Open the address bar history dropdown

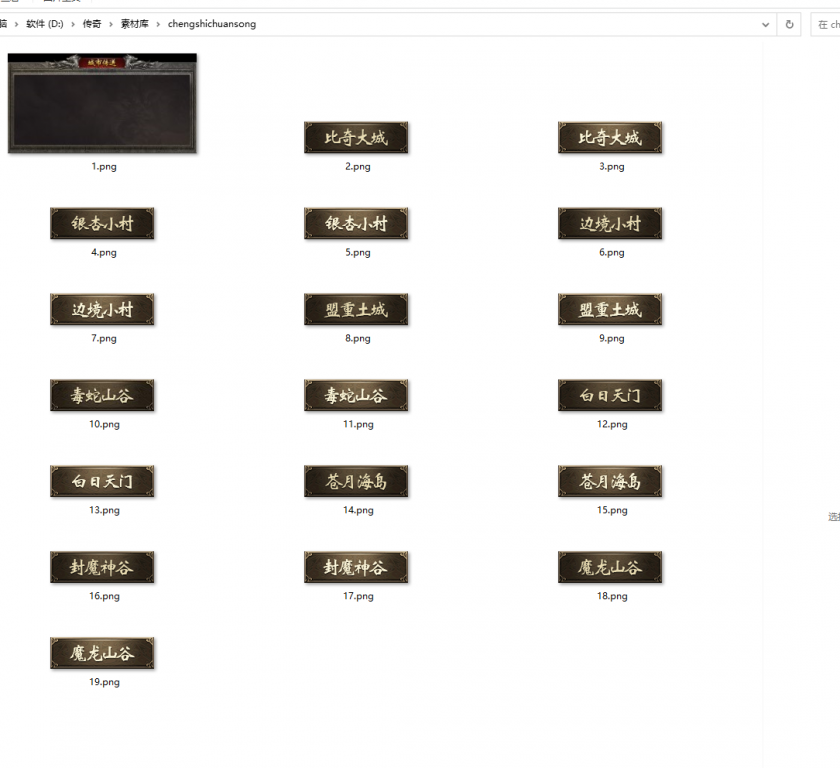pos(765,24)
